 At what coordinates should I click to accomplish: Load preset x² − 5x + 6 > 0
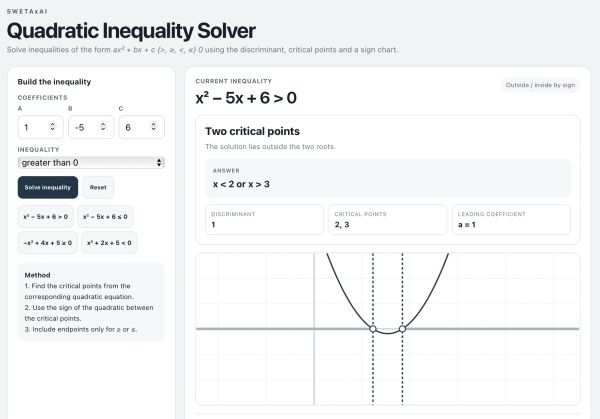coord(46,217)
